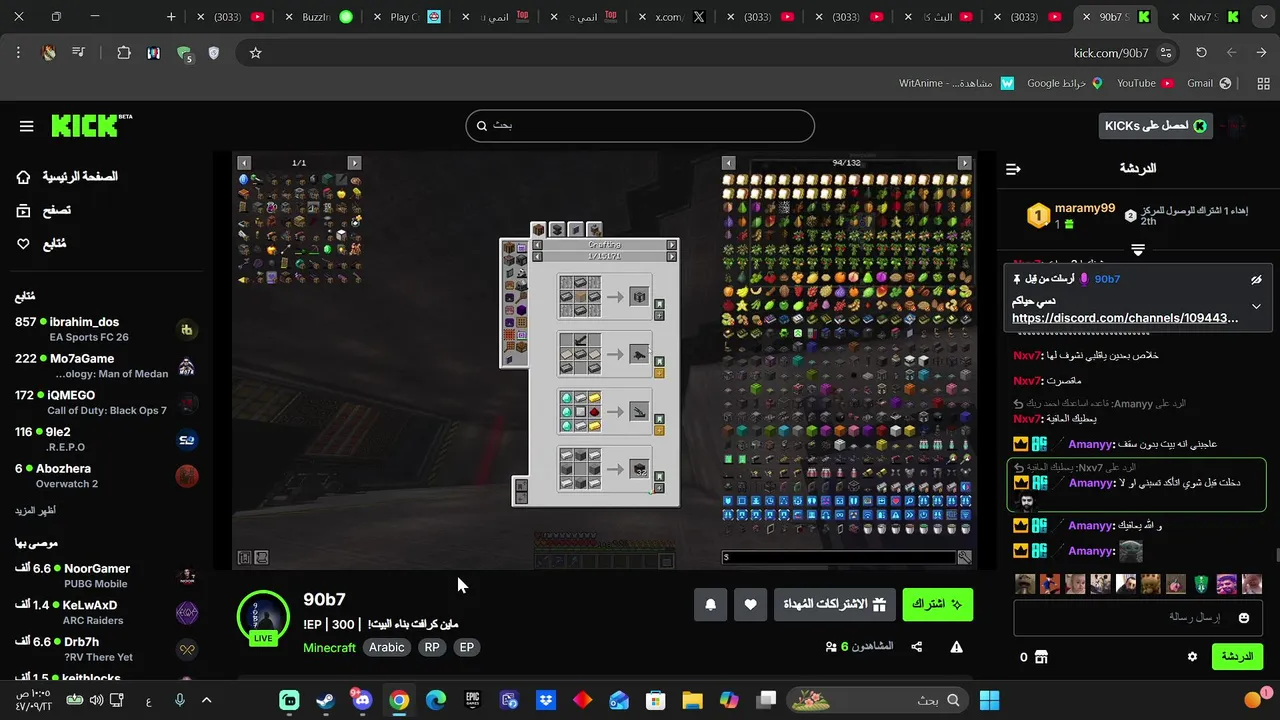Reload the page
1280x720 pixels.
1202,53
